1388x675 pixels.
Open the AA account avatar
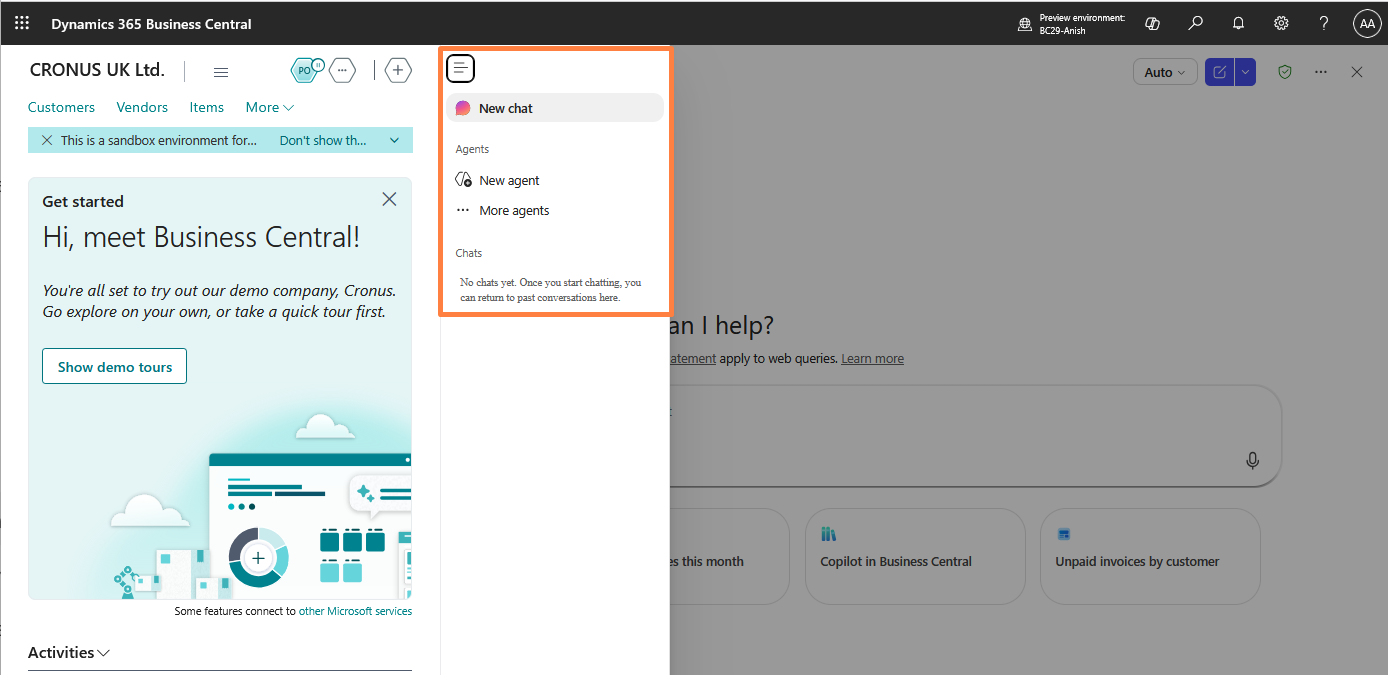[1367, 23]
